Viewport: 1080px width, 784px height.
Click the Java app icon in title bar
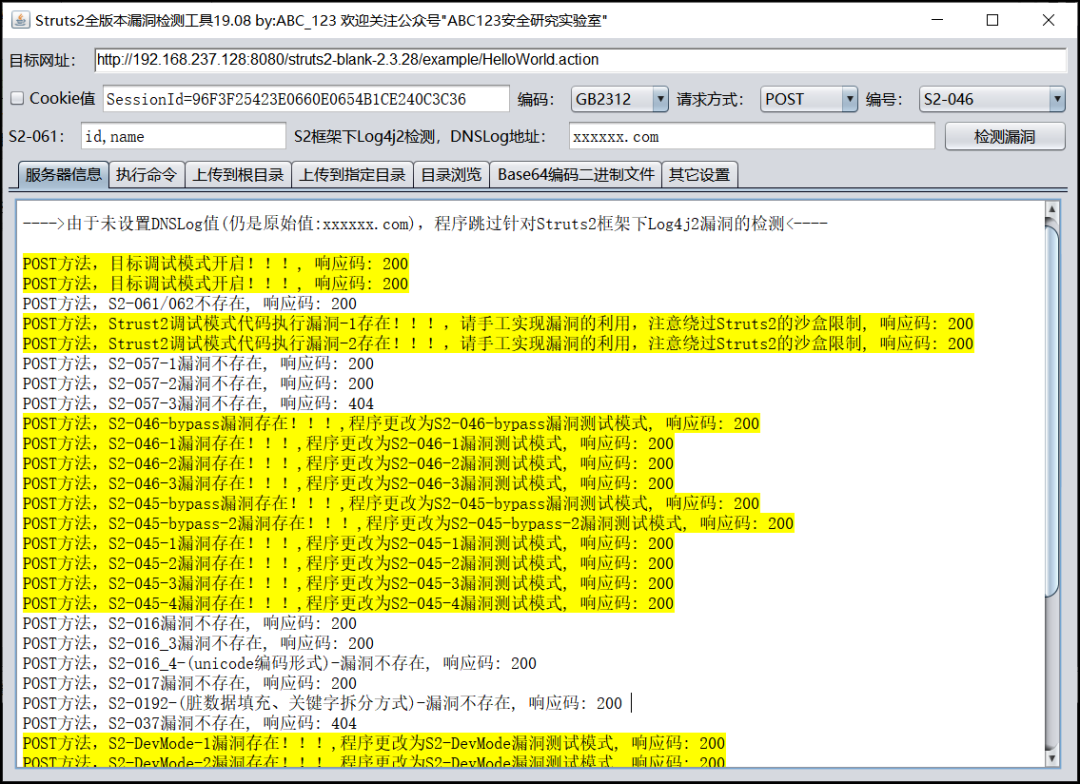pos(21,20)
